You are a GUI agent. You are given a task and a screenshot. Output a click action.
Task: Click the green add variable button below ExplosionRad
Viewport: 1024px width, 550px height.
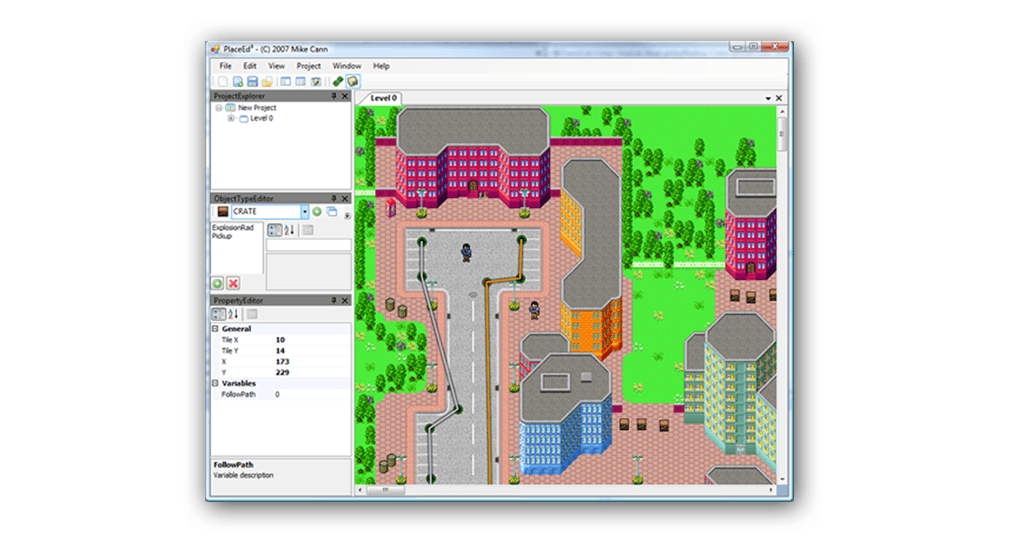coord(218,284)
